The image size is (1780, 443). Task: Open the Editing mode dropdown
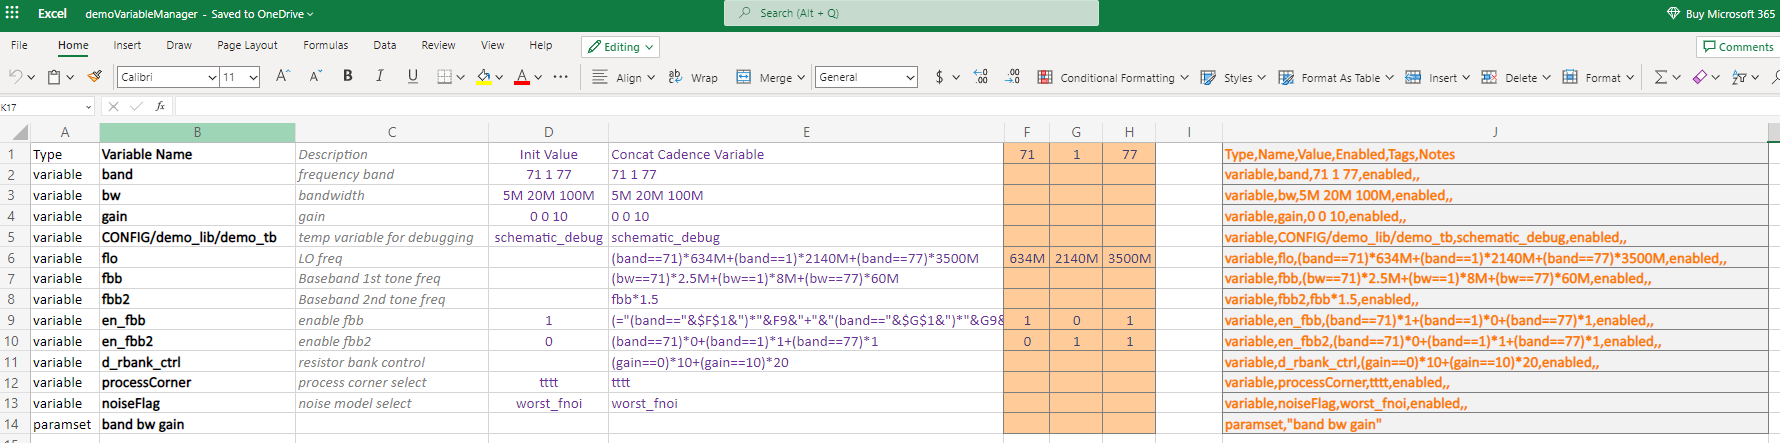point(620,47)
